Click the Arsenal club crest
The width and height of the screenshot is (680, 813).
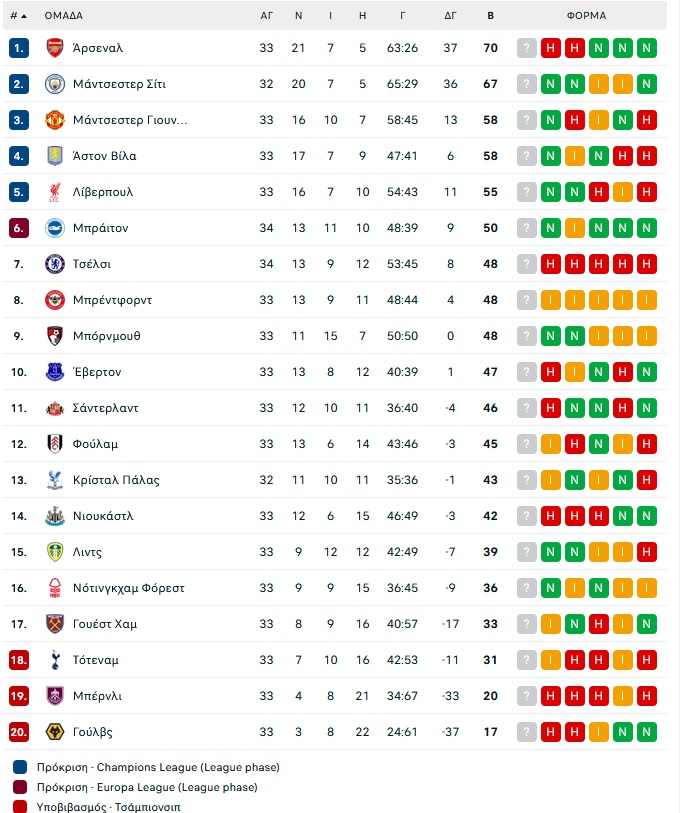point(54,47)
